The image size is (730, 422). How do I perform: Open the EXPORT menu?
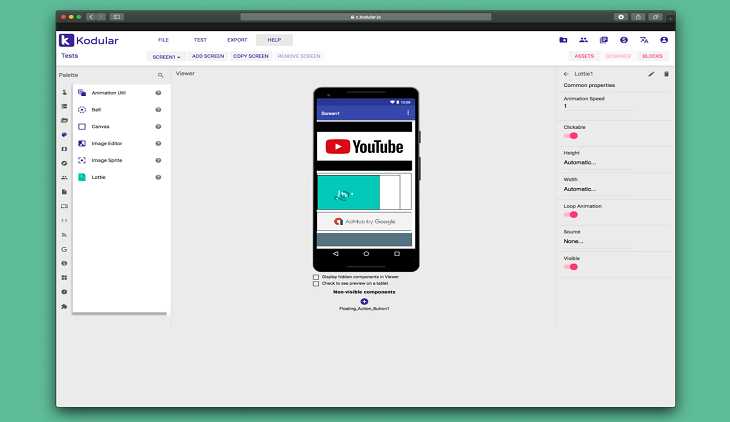pyautogui.click(x=237, y=40)
